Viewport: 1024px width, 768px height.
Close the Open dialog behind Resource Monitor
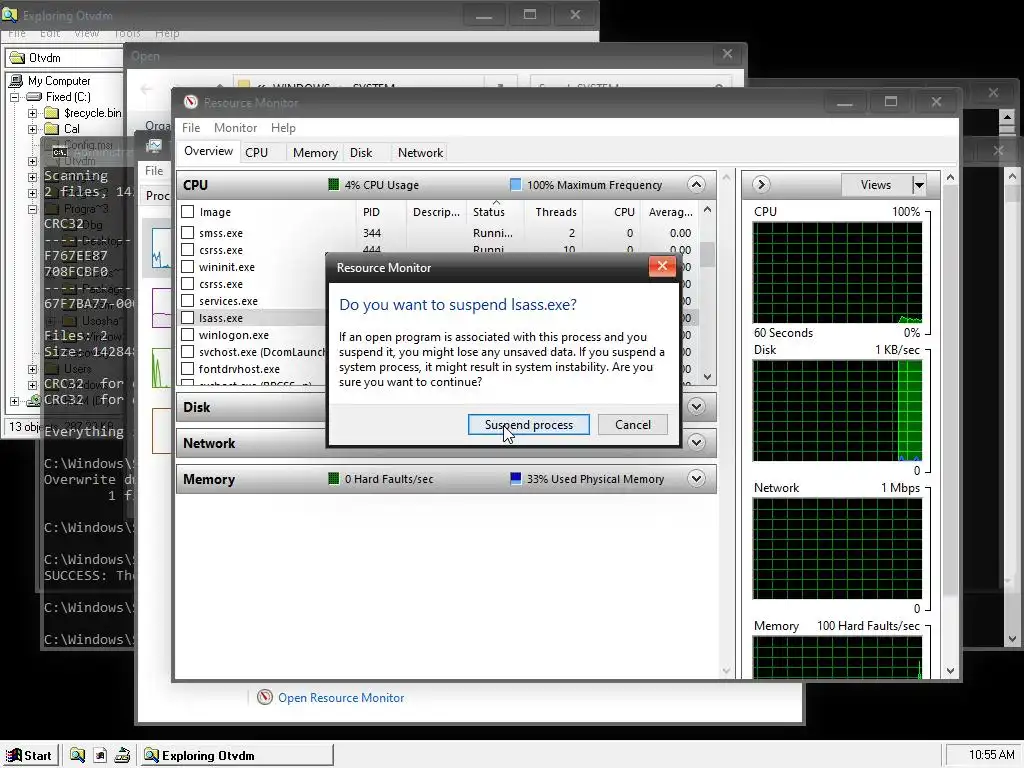pyautogui.click(x=727, y=54)
